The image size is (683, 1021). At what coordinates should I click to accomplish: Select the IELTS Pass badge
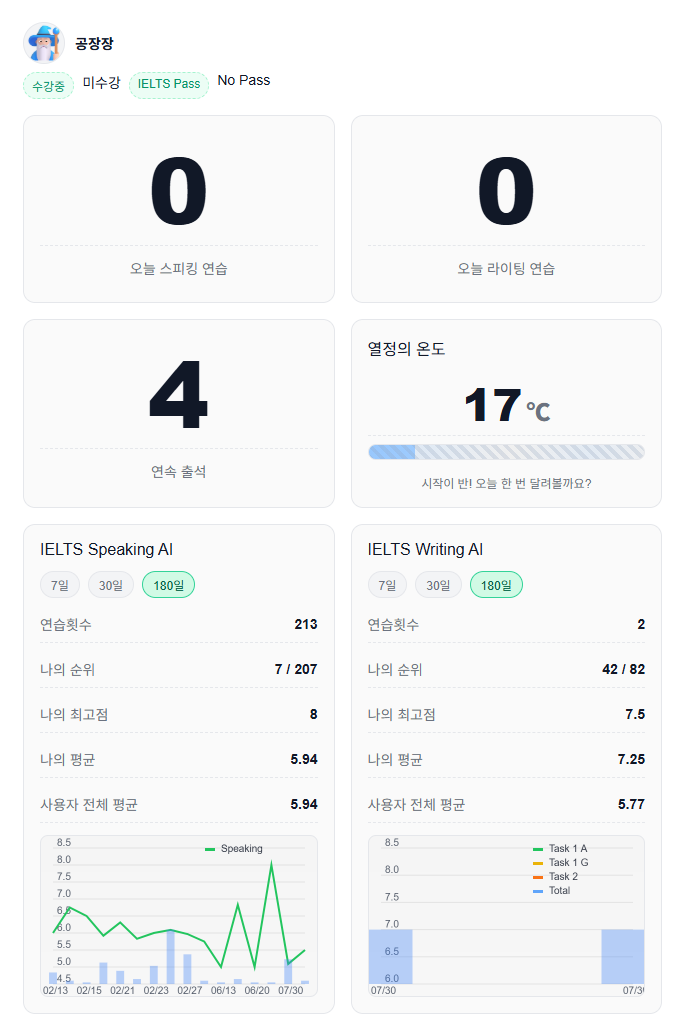(x=169, y=85)
